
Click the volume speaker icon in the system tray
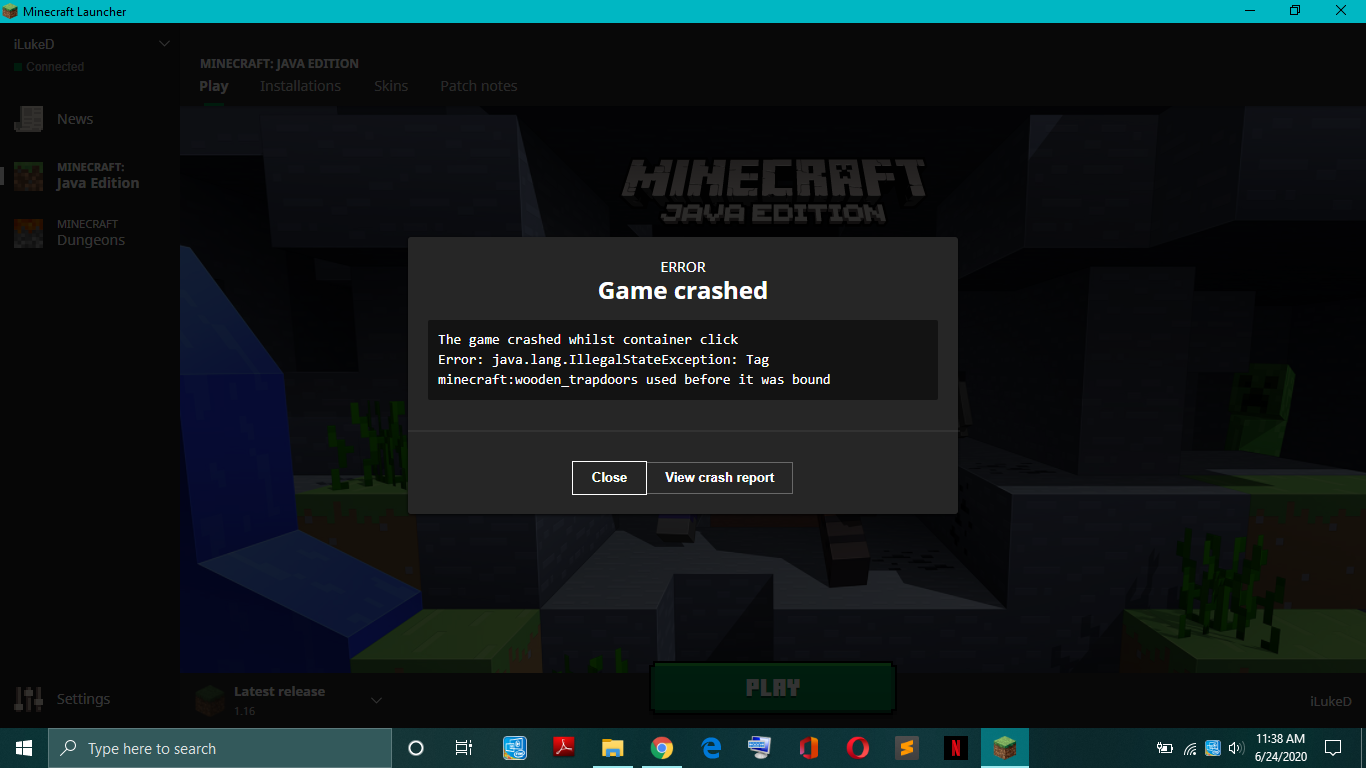click(1236, 748)
